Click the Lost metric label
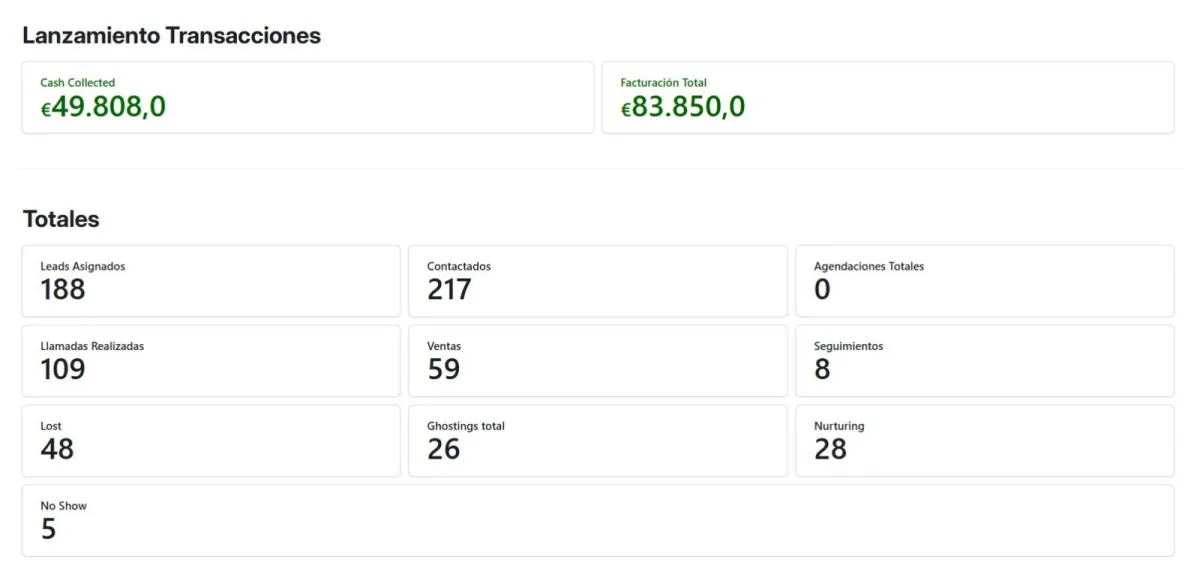Screen dimensions: 1200x568 [50, 426]
